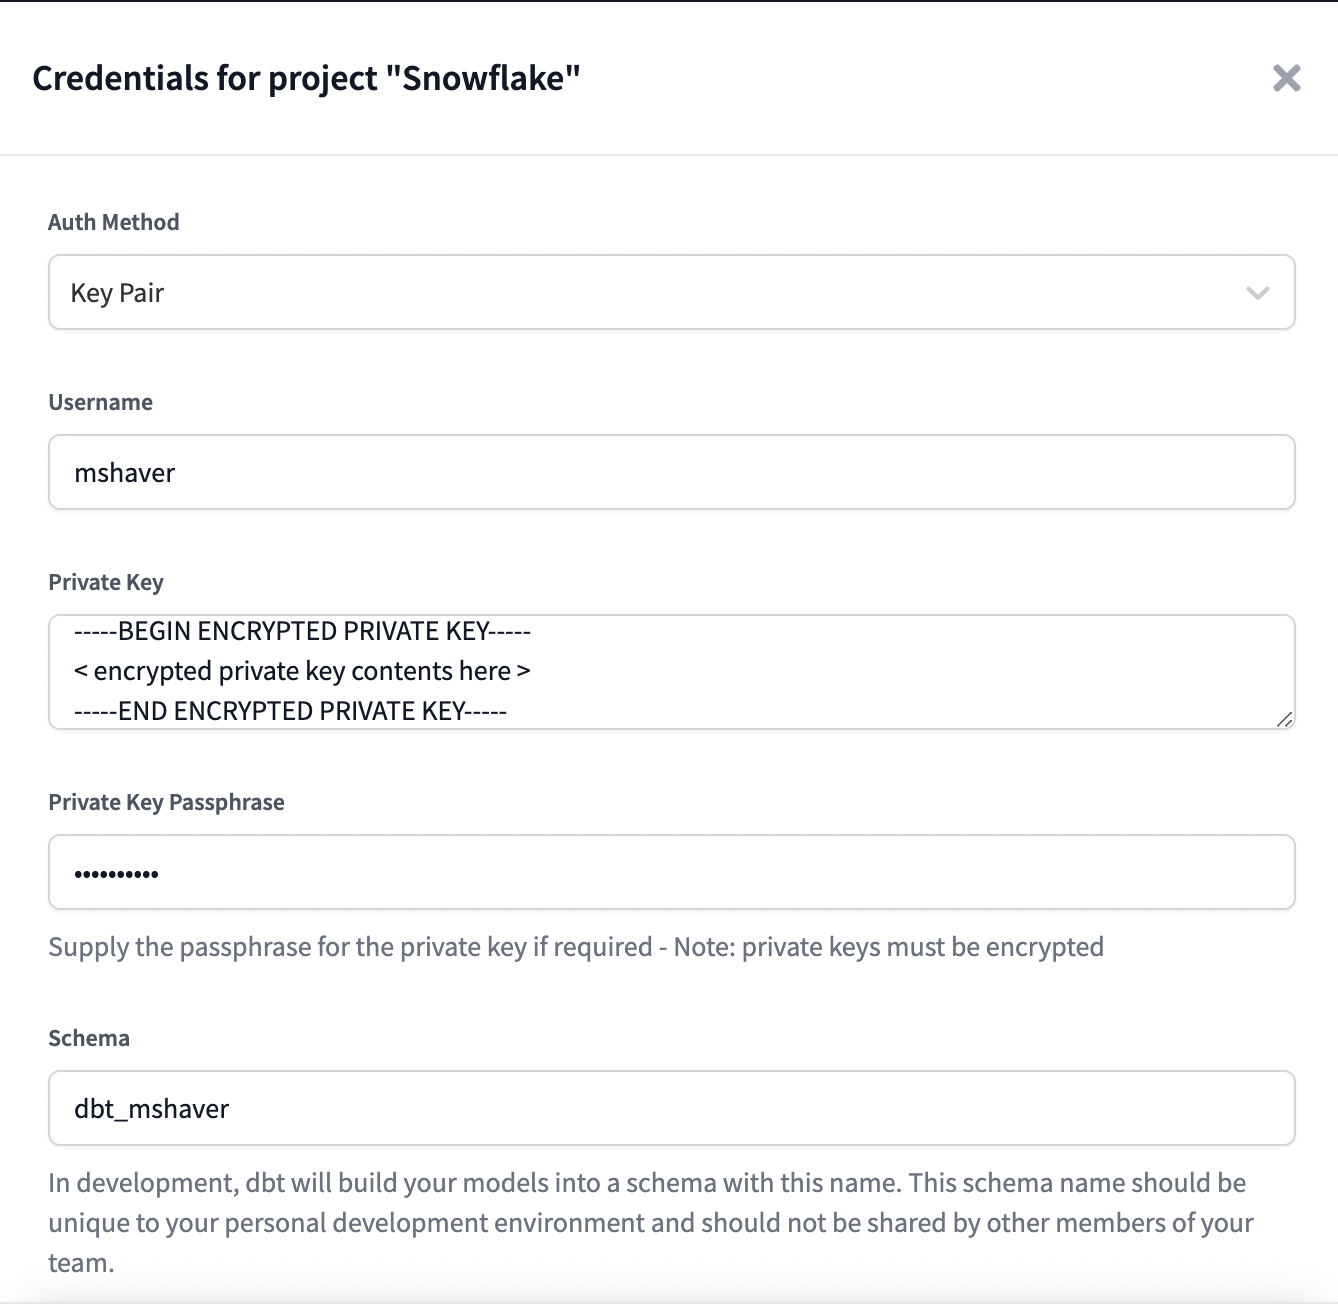Screen dimensions: 1338x1306
Task: Click the encrypted private key contents
Action: tap(303, 671)
